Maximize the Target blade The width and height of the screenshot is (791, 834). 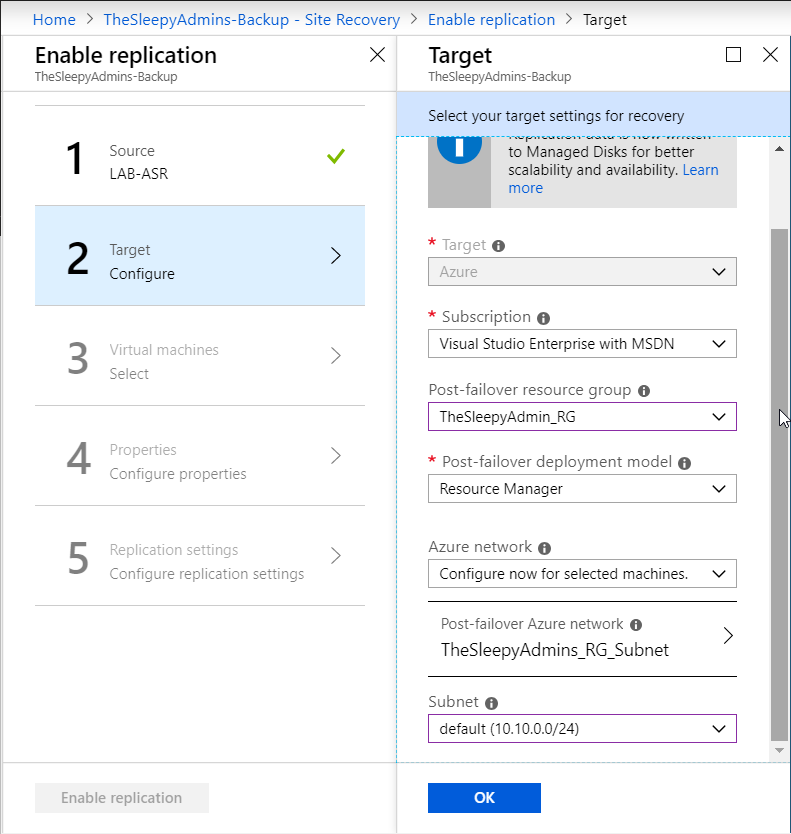[734, 55]
